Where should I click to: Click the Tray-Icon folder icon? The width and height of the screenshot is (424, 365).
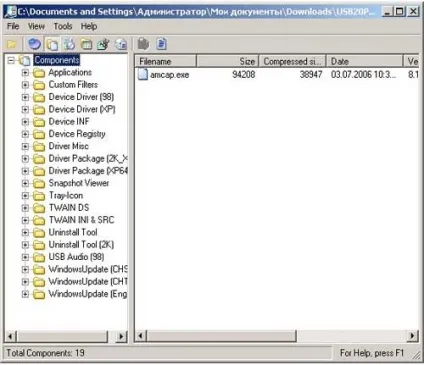[x=39, y=196]
